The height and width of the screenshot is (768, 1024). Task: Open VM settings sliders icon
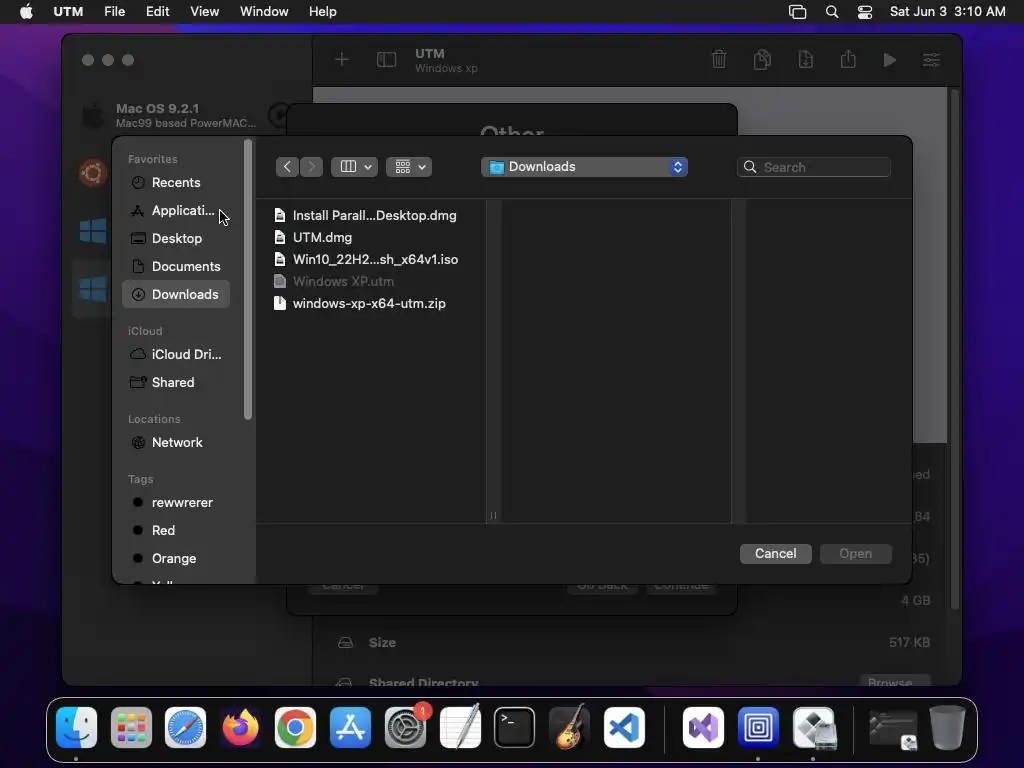tap(931, 60)
